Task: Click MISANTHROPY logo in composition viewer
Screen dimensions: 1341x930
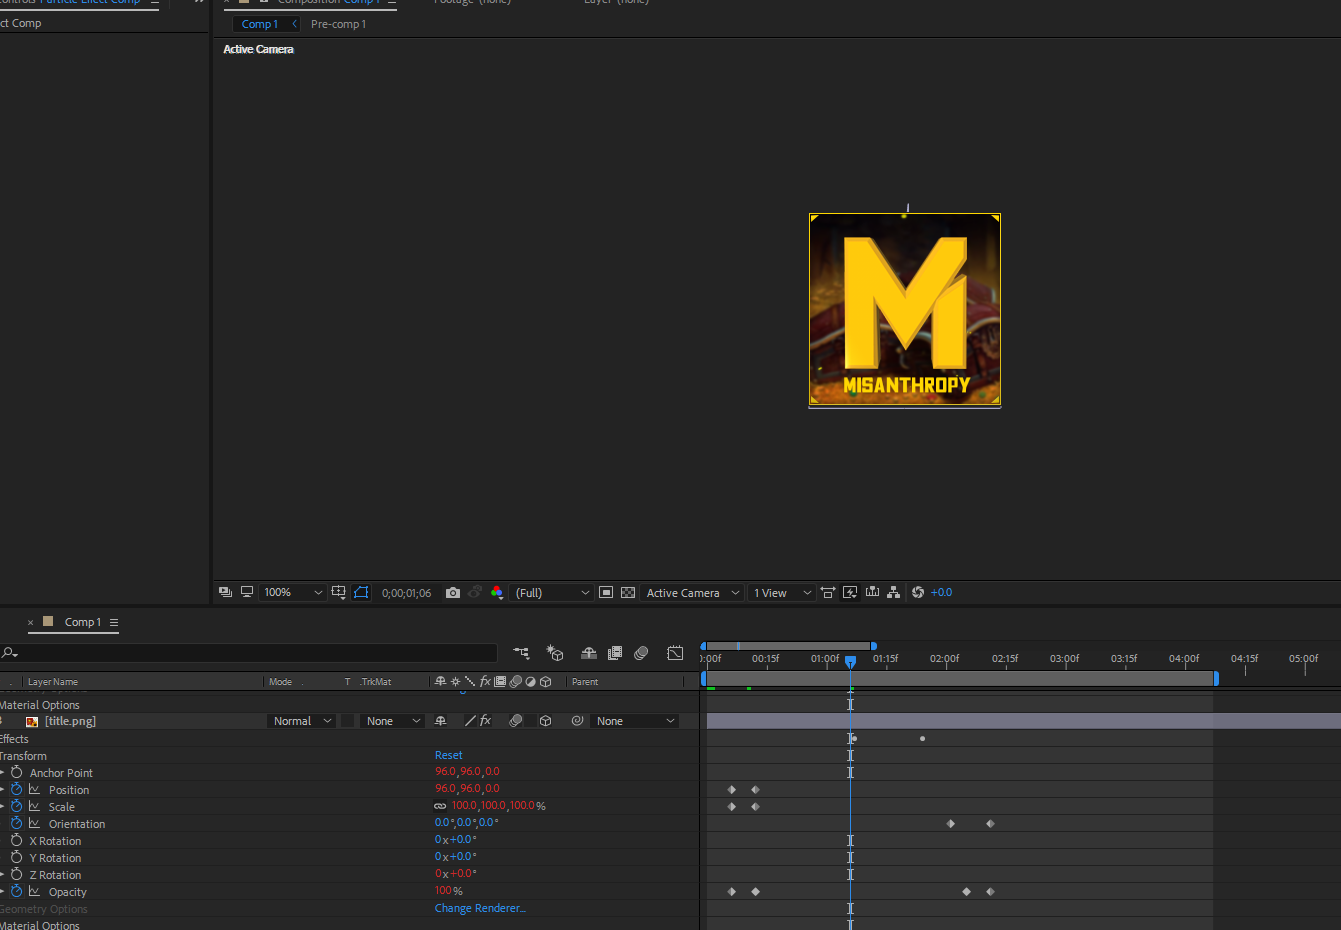Action: [x=905, y=309]
